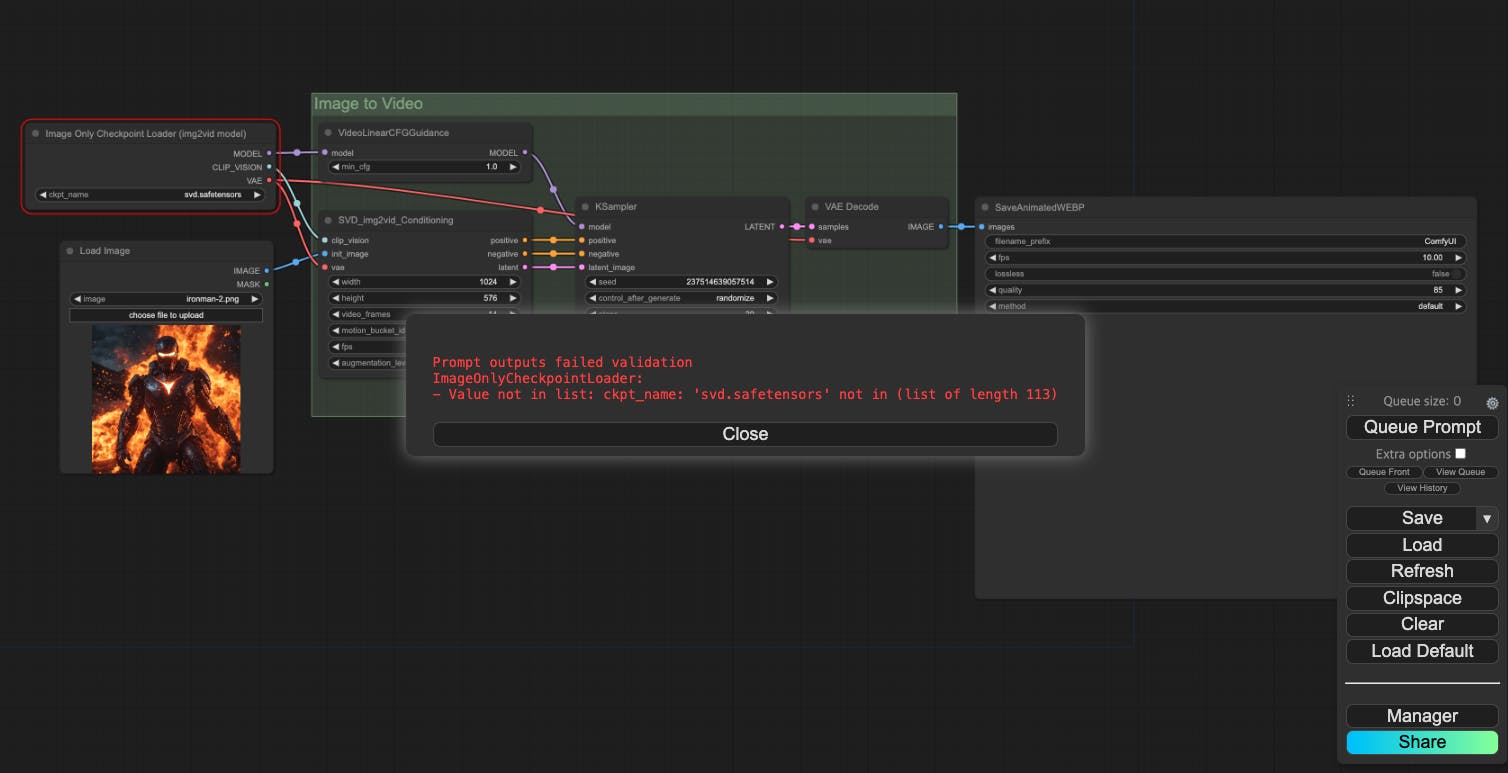Click the MODEL output slot on Checkpoint Loader

pyautogui.click(x=269, y=153)
